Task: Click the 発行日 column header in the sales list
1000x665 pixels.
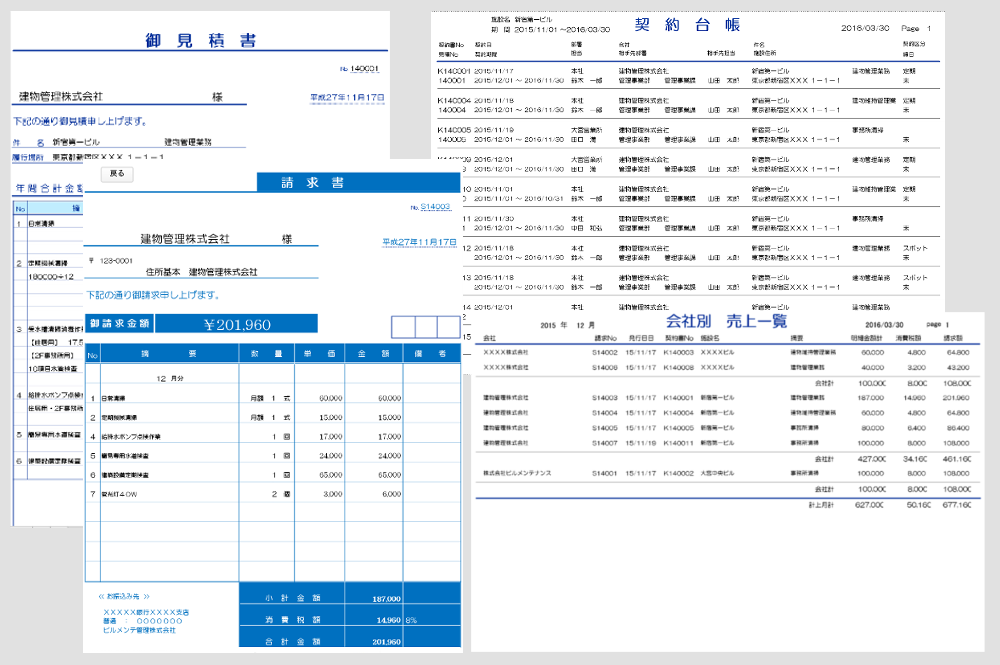Action: (640, 338)
